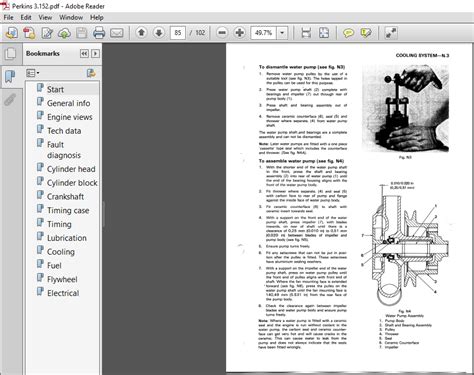Zoom in with the plus button
Screen dimensions: 474x375
pos(240,33)
